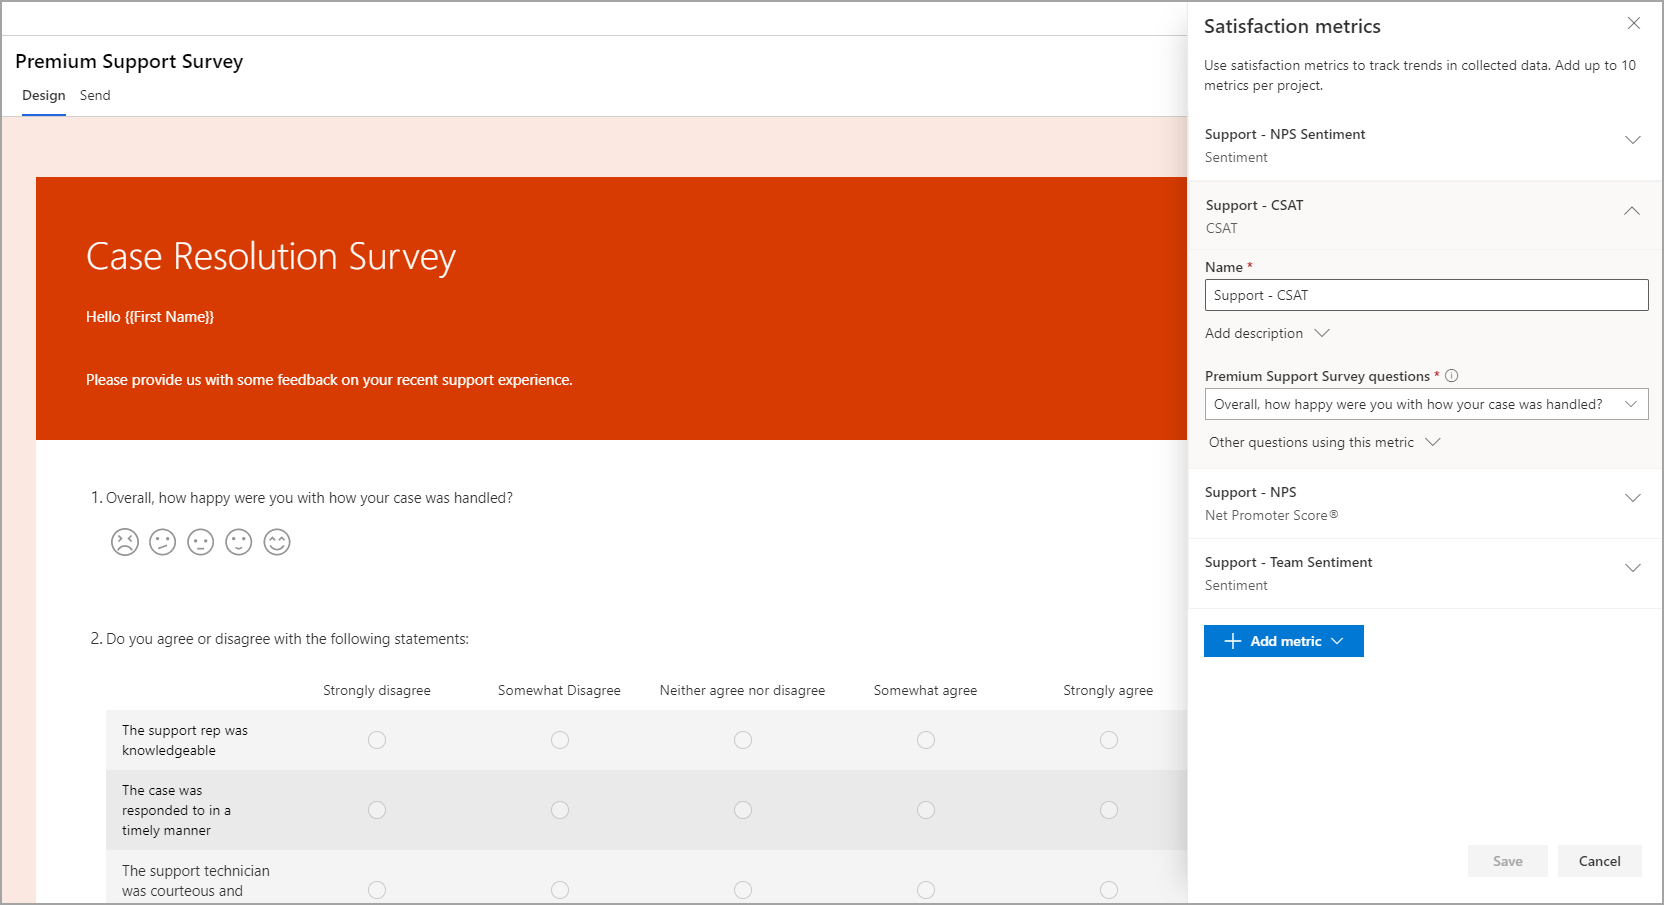The image size is (1664, 905).
Task: Select the neutral smiley face rating
Action: [x=201, y=542]
